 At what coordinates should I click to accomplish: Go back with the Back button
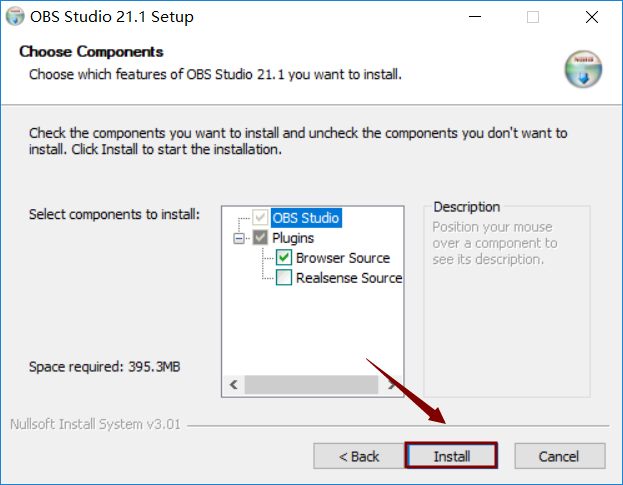pos(359,456)
